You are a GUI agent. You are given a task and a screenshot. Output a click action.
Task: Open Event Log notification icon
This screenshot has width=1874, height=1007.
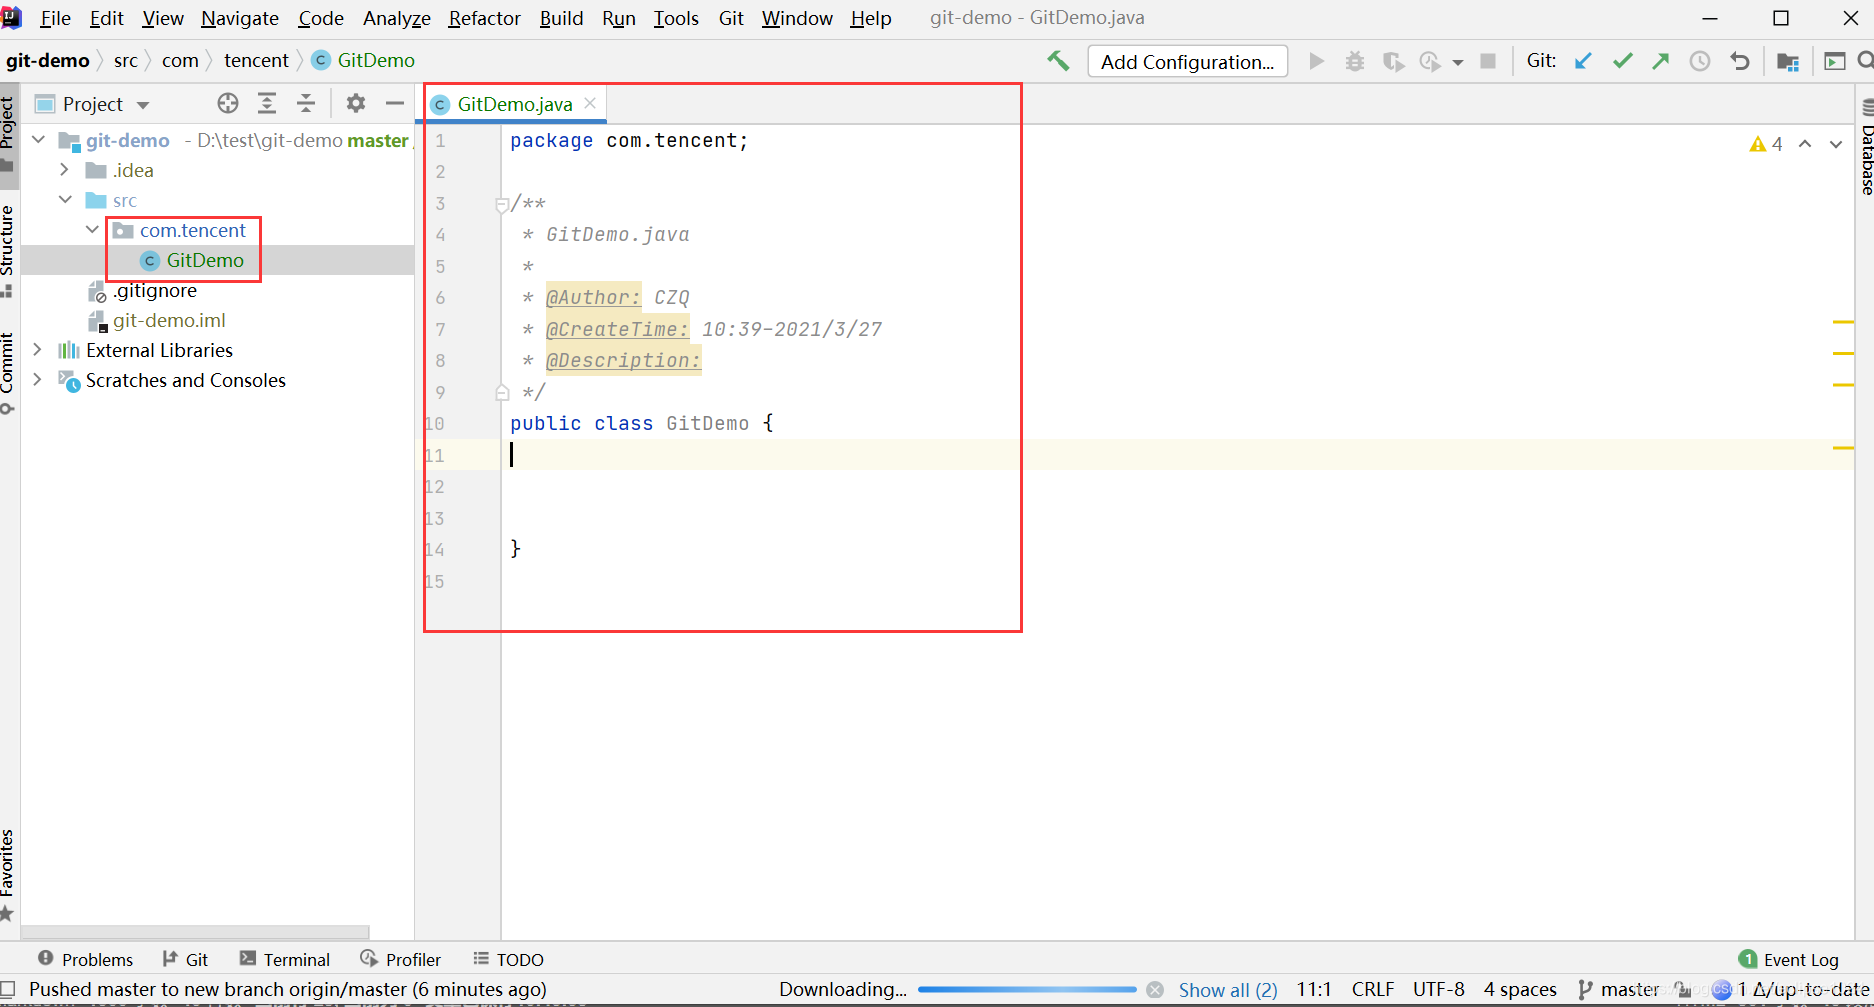click(x=1748, y=959)
